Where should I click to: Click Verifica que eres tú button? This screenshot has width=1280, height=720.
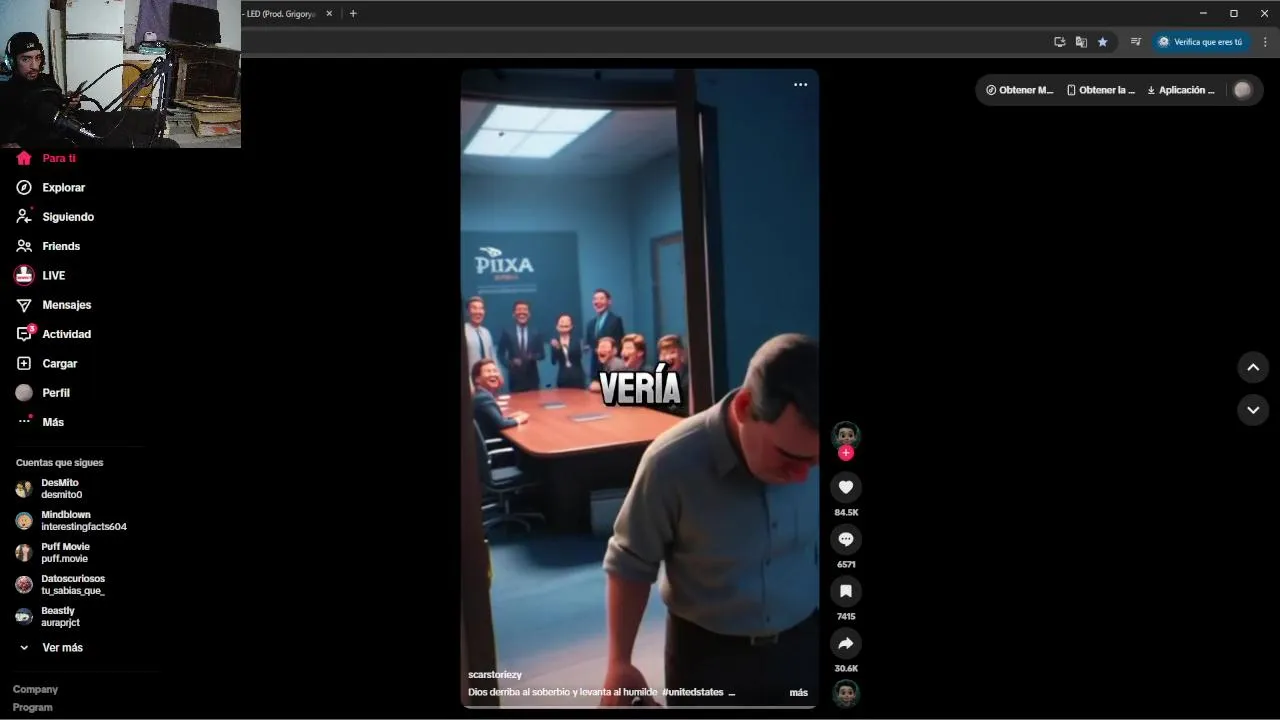tap(1200, 42)
